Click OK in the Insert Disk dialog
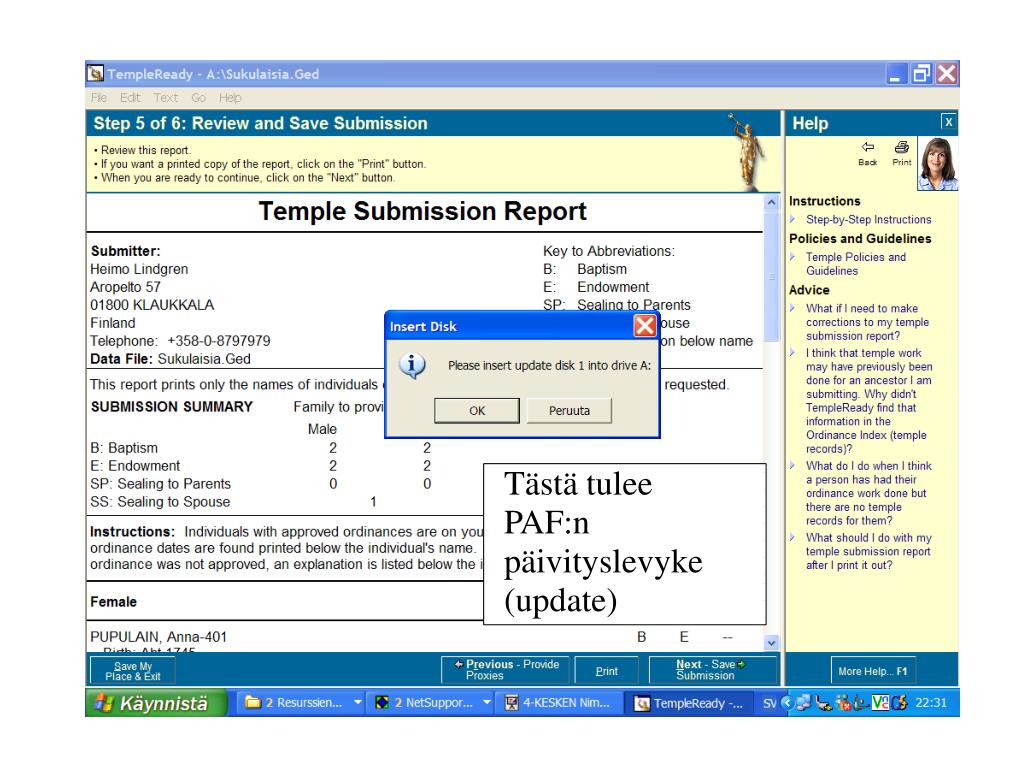1024x768 pixels. (477, 411)
